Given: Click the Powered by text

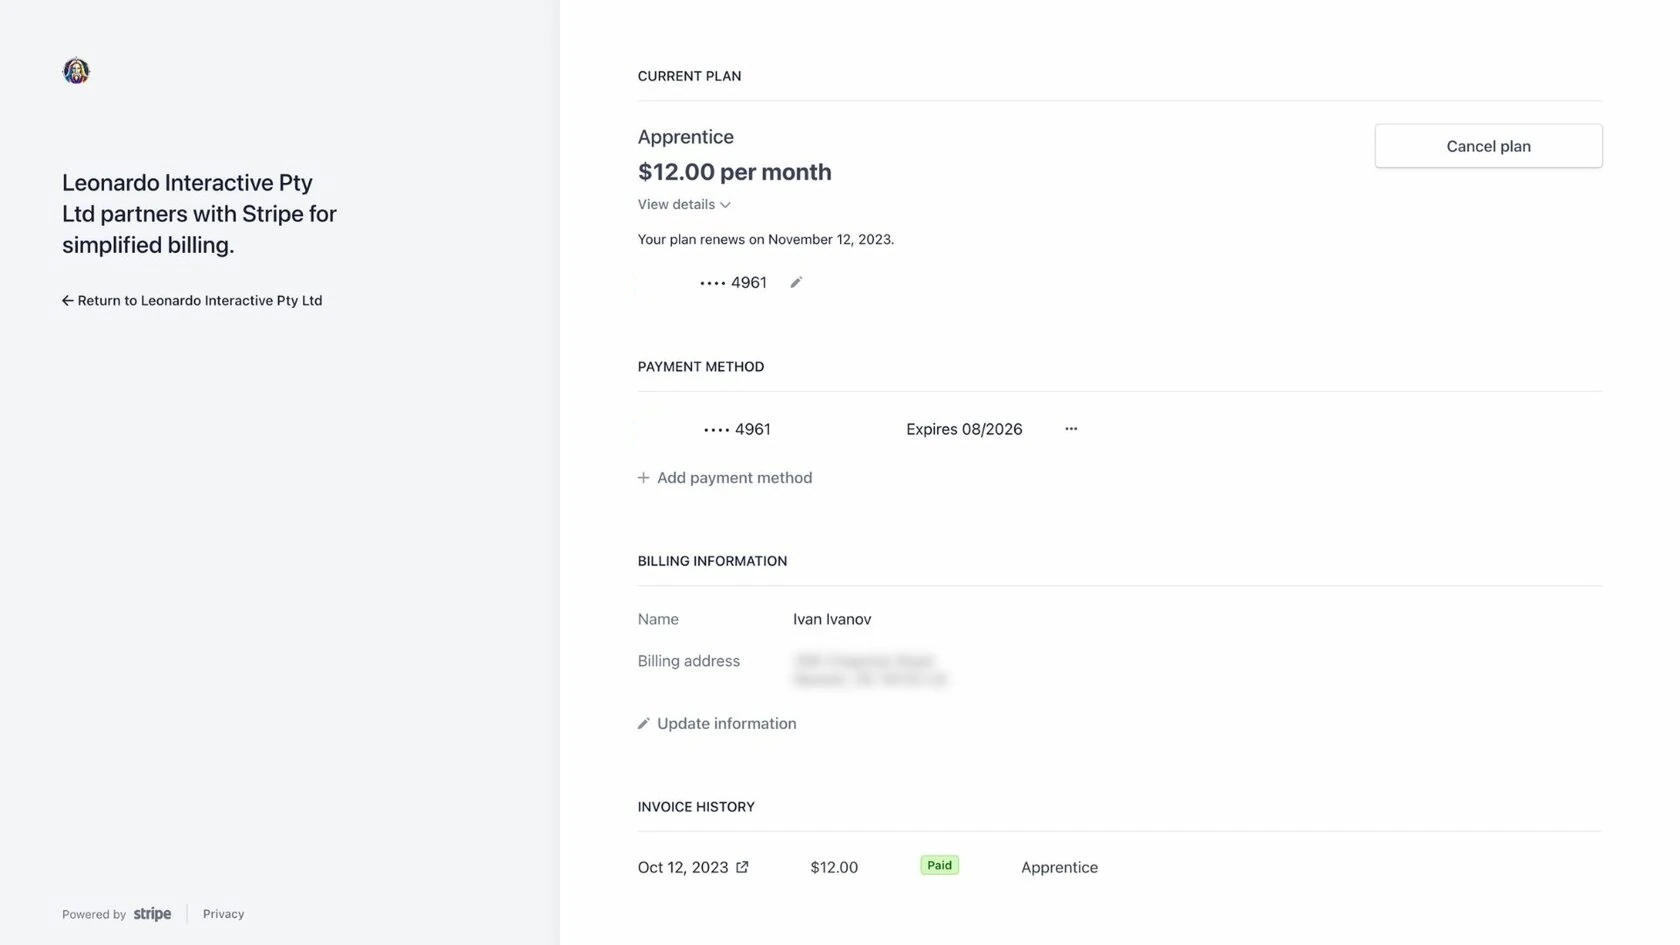Looking at the screenshot, I should click(94, 914).
